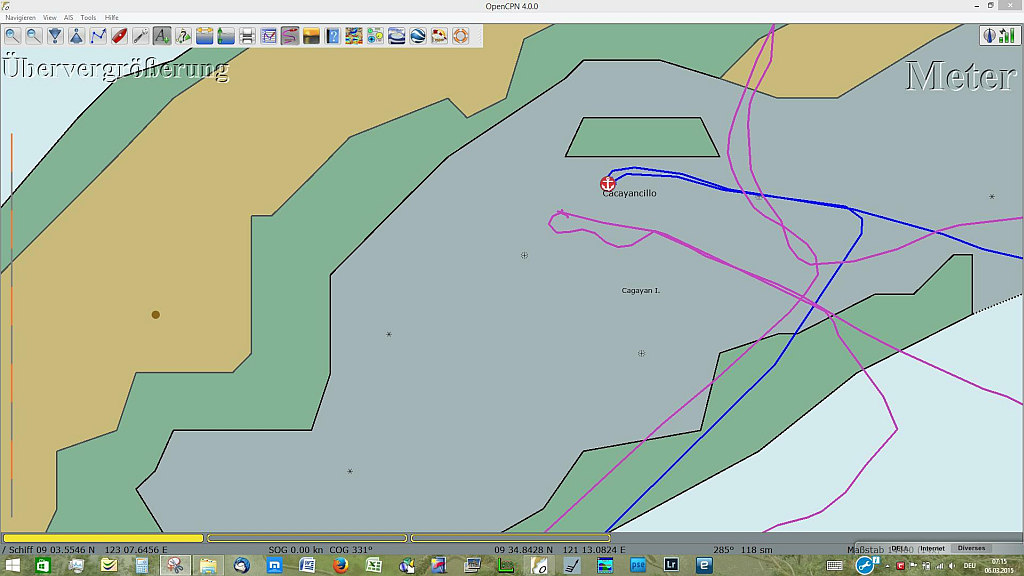
Task: Click the Zoom In magnifier tool
Action: (x=13, y=36)
